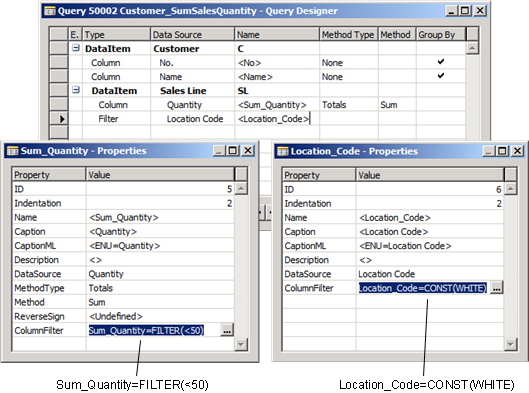The width and height of the screenshot is (529, 393).
Task: Select the <Sum_Quantity> name cell in designer
Action: [x=277, y=105]
